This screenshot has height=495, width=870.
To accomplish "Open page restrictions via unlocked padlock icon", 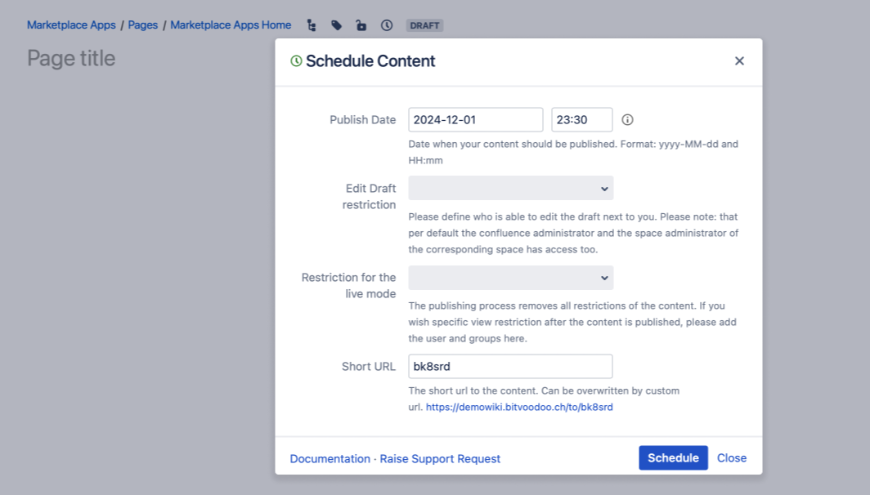I will point(361,25).
